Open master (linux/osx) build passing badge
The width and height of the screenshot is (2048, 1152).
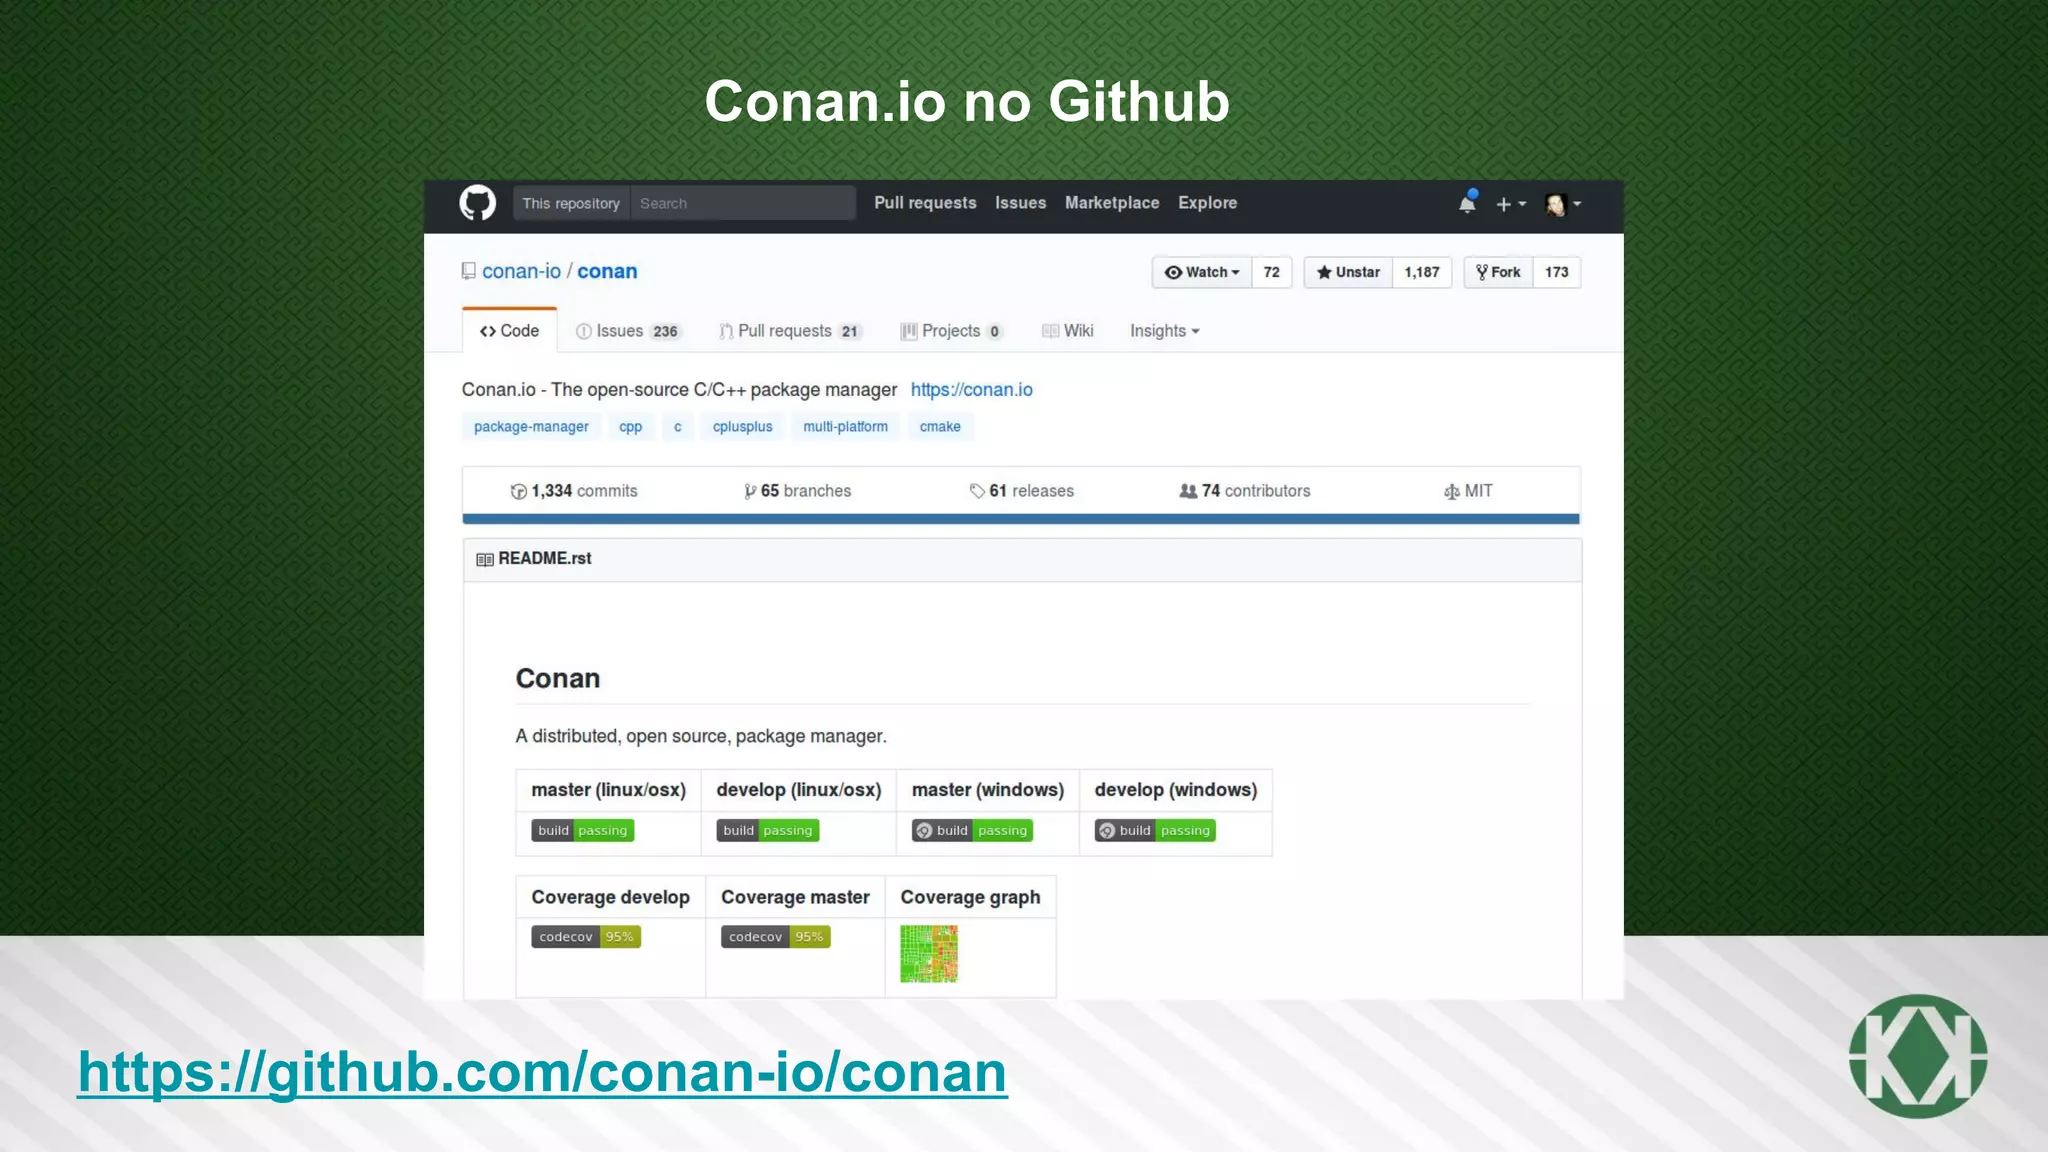pyautogui.click(x=582, y=831)
